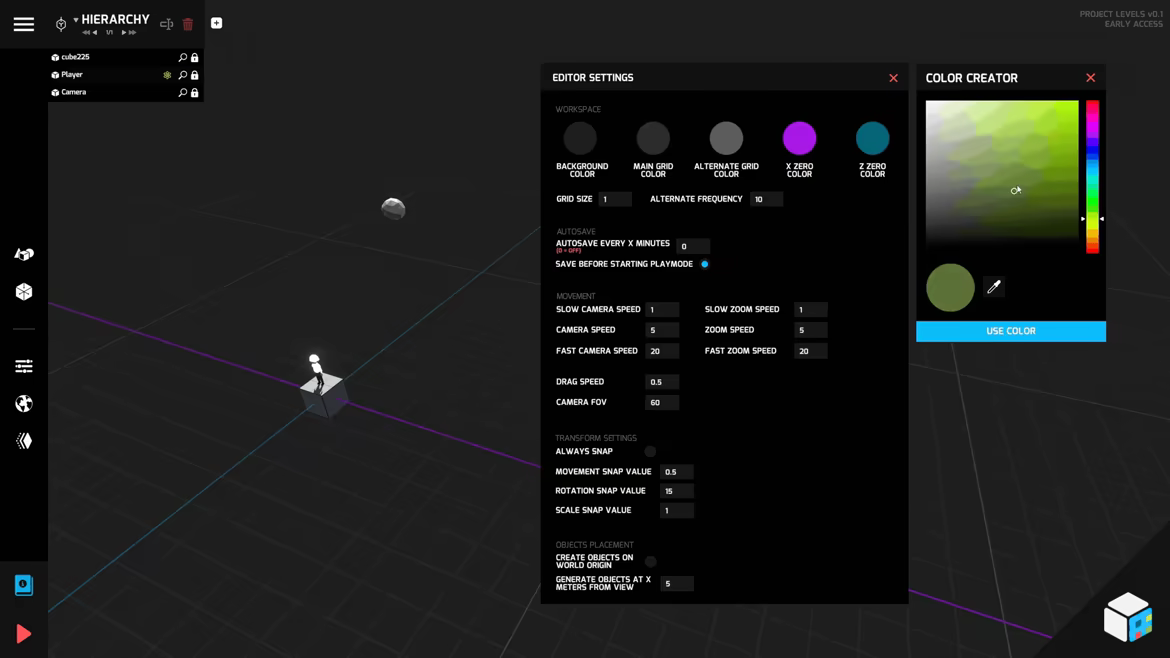The image size is (1170, 658).
Task: Click the cube logo in bottom-right corner
Action: (x=1127, y=617)
